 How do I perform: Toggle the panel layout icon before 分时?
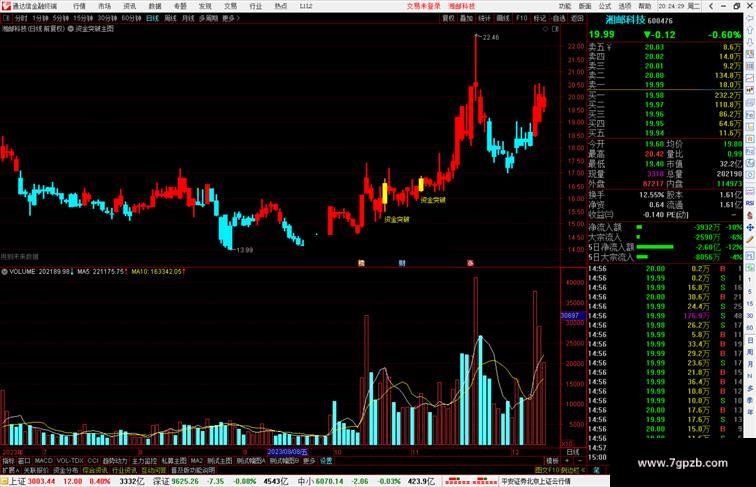pos(6,18)
